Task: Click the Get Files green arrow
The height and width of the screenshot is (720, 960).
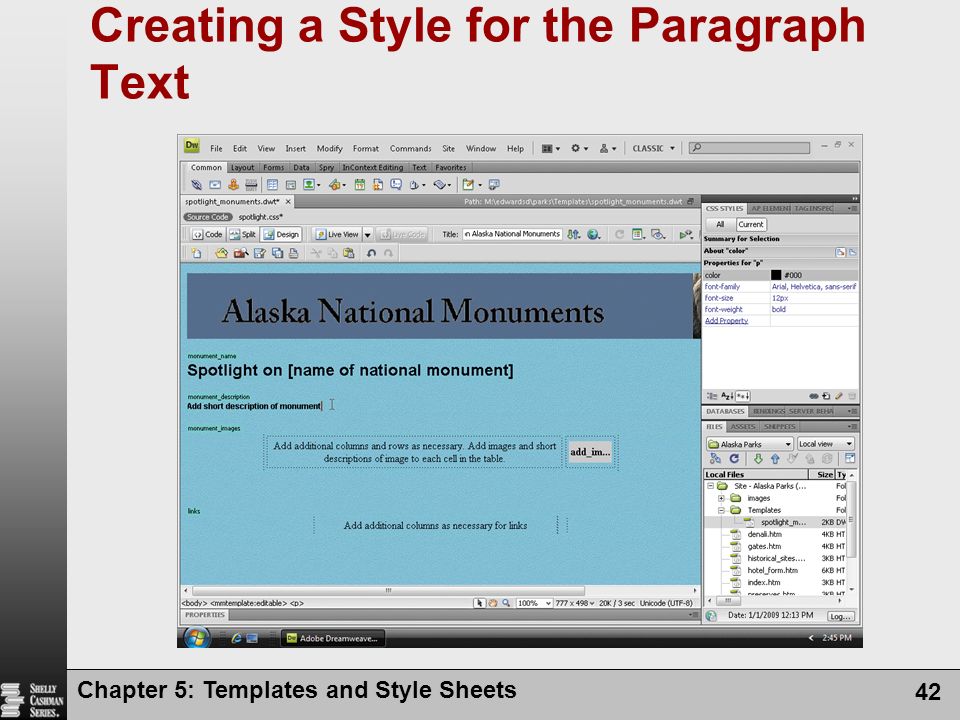Action: 758,459
